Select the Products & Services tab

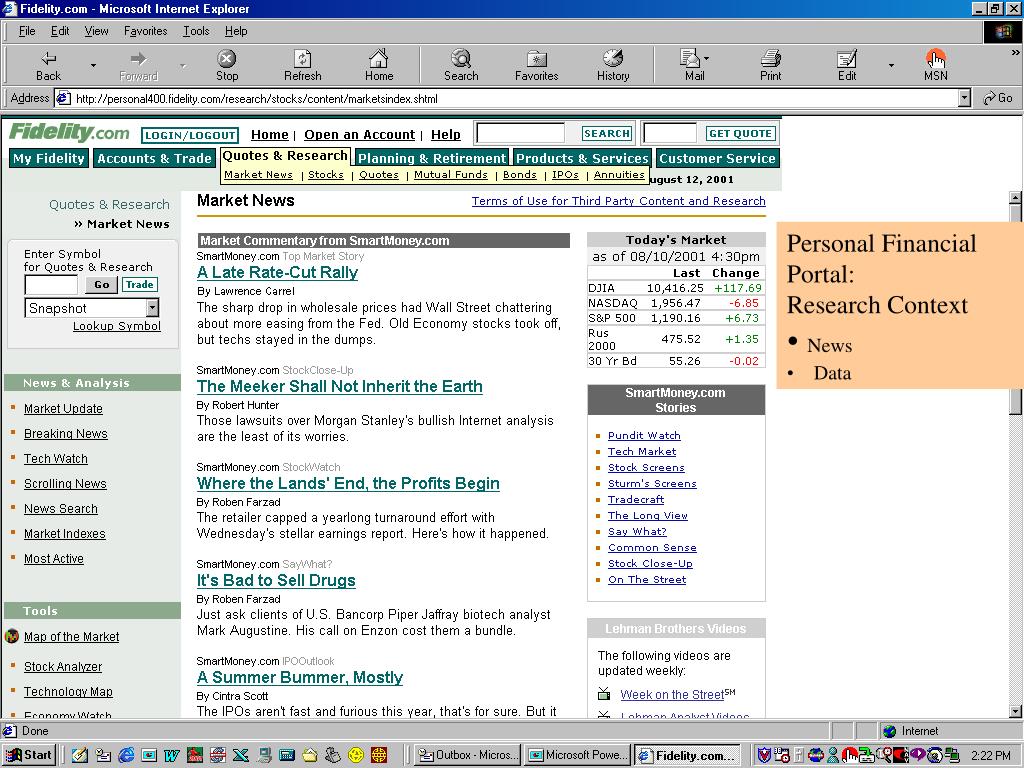(x=582, y=158)
